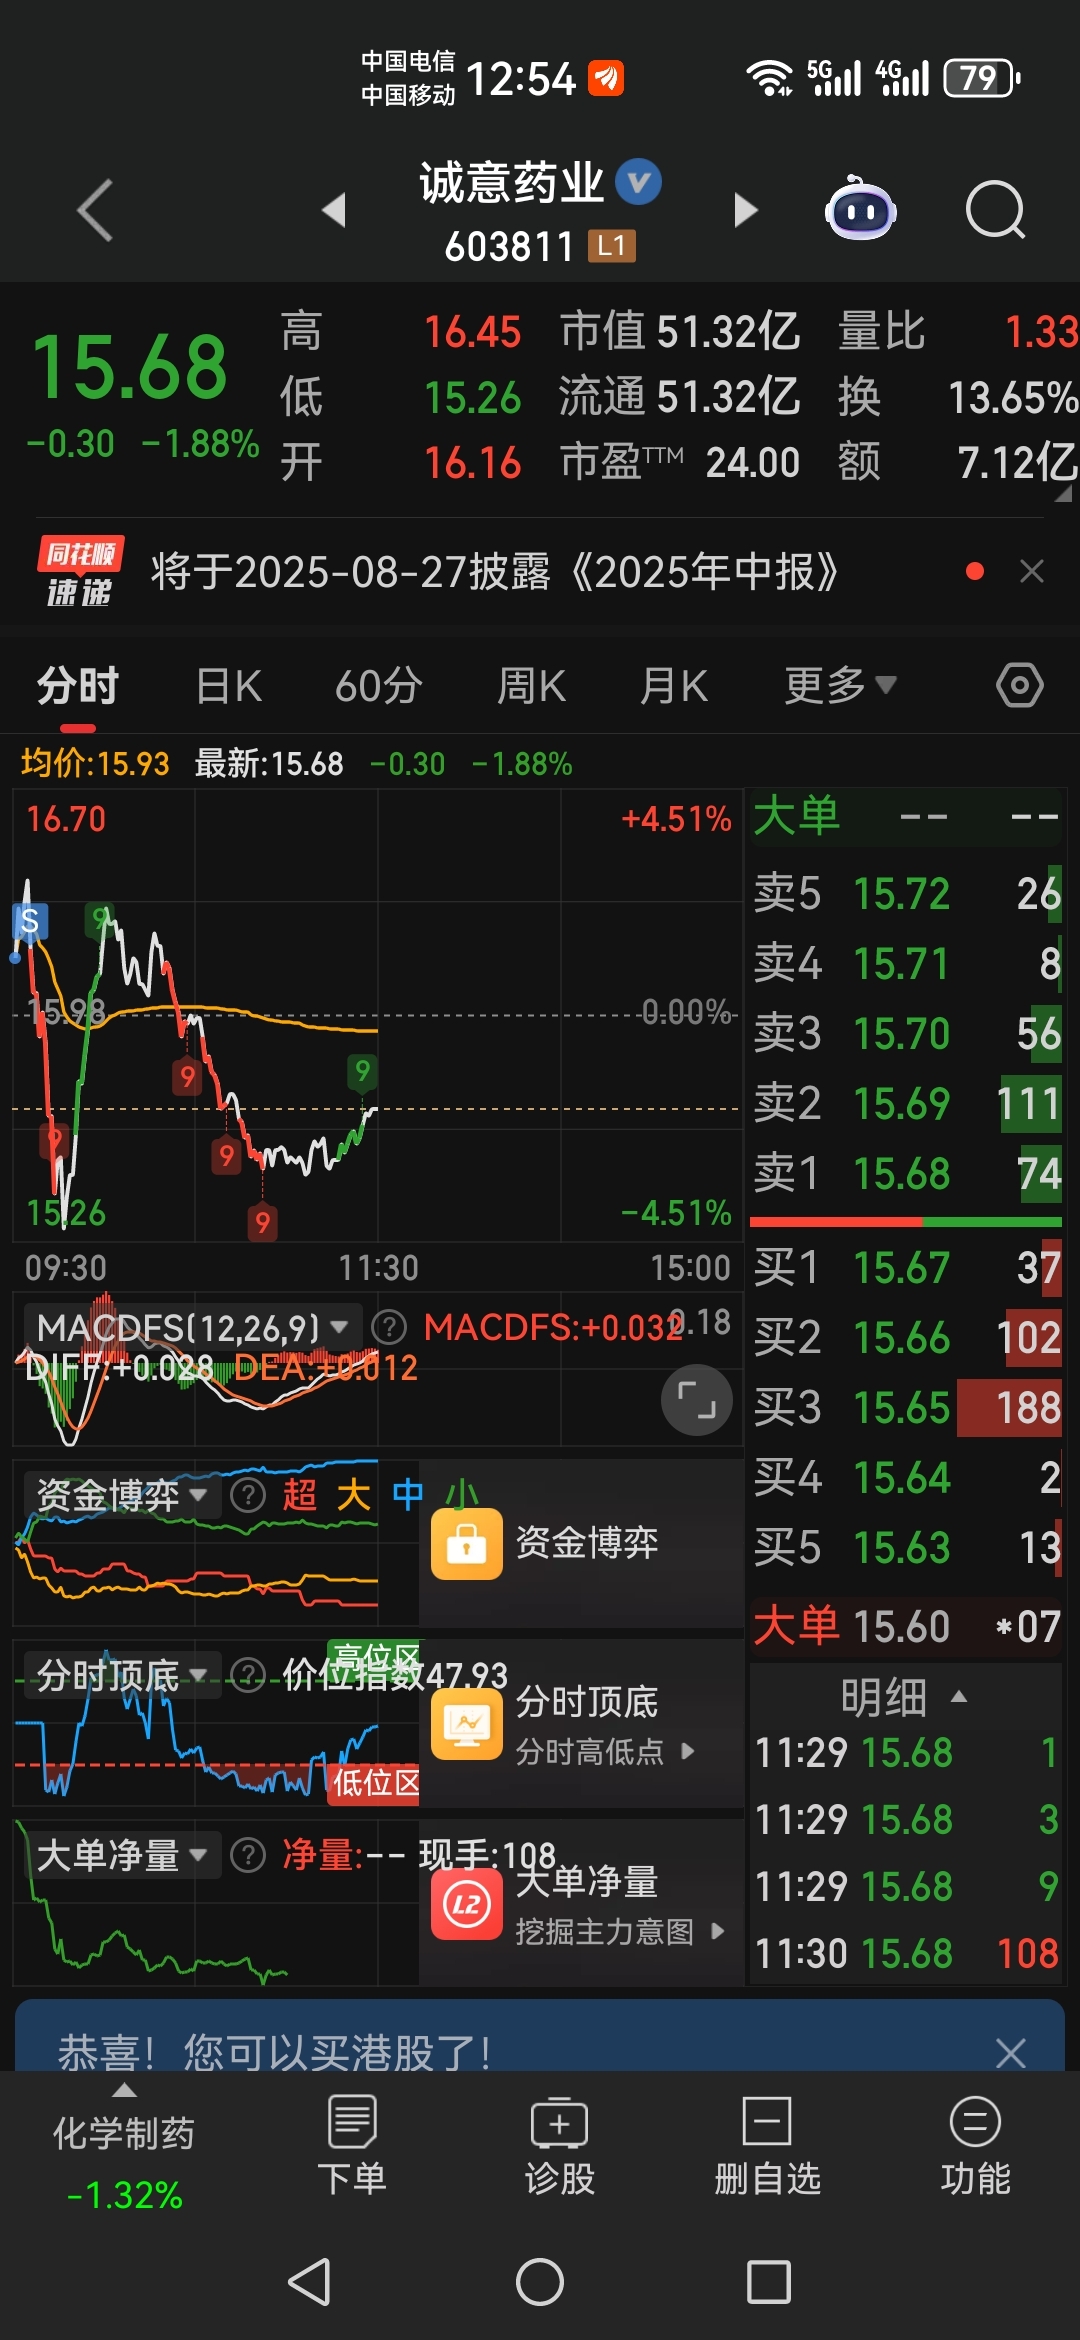Open 大单净量 help question mark
Screen dimensions: 1080x2340
coord(247,1855)
